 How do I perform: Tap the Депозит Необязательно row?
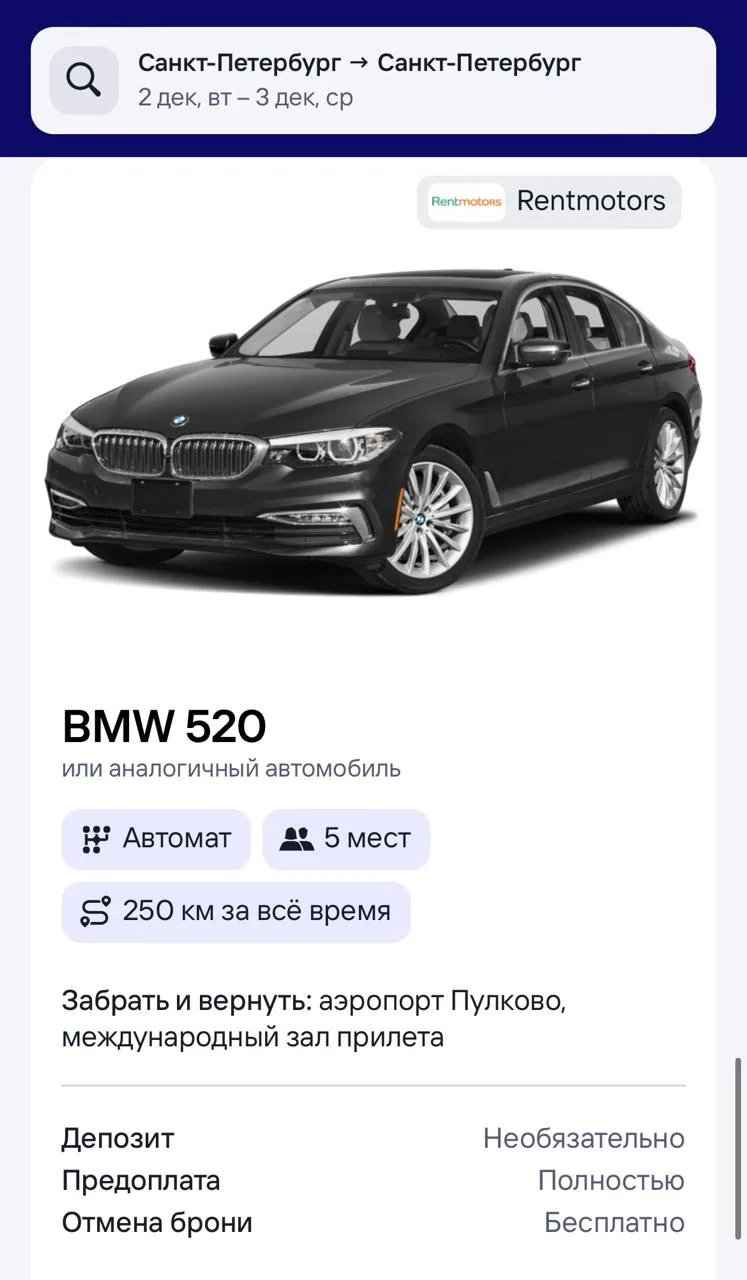point(373,1138)
